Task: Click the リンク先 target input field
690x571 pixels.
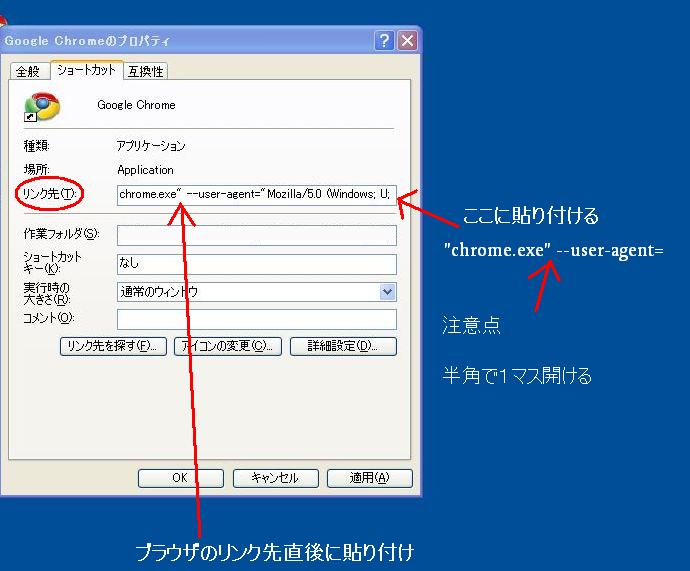Action: pos(257,194)
